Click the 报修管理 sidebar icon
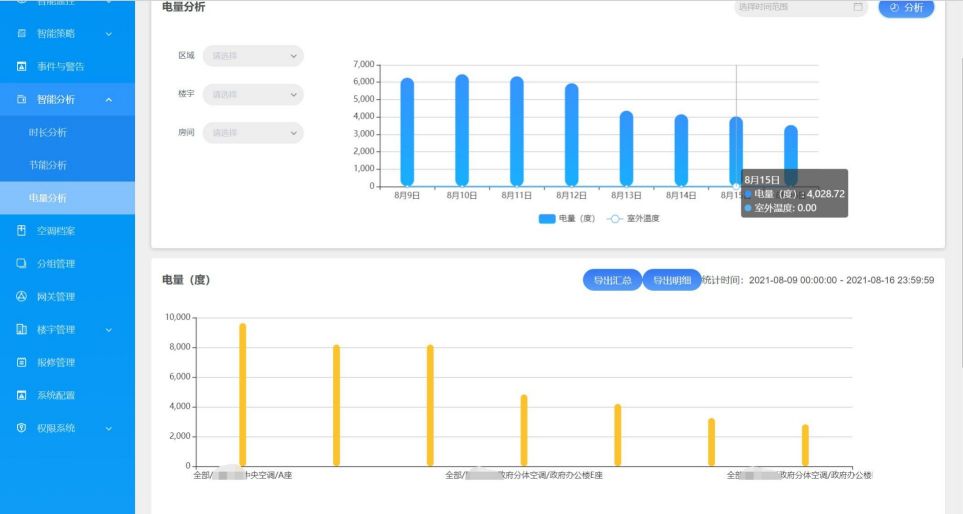The image size is (963, 514). pyautogui.click(x=22, y=363)
